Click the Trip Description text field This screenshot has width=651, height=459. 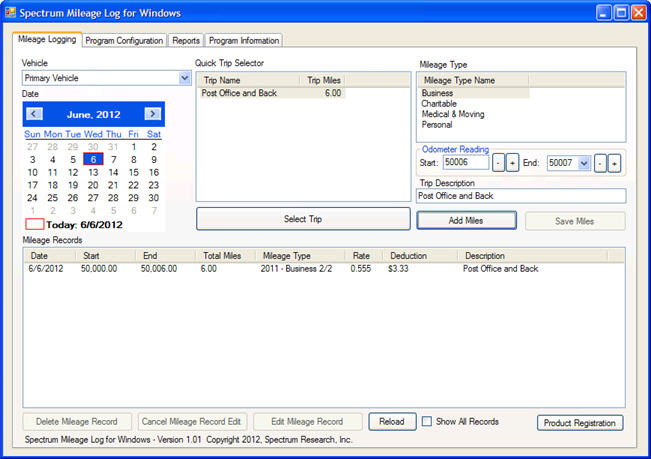(520, 196)
